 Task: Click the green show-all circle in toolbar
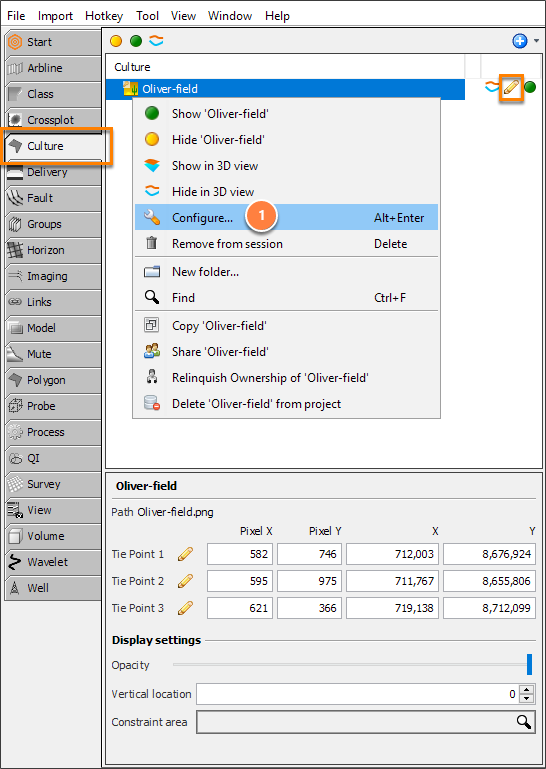136,41
